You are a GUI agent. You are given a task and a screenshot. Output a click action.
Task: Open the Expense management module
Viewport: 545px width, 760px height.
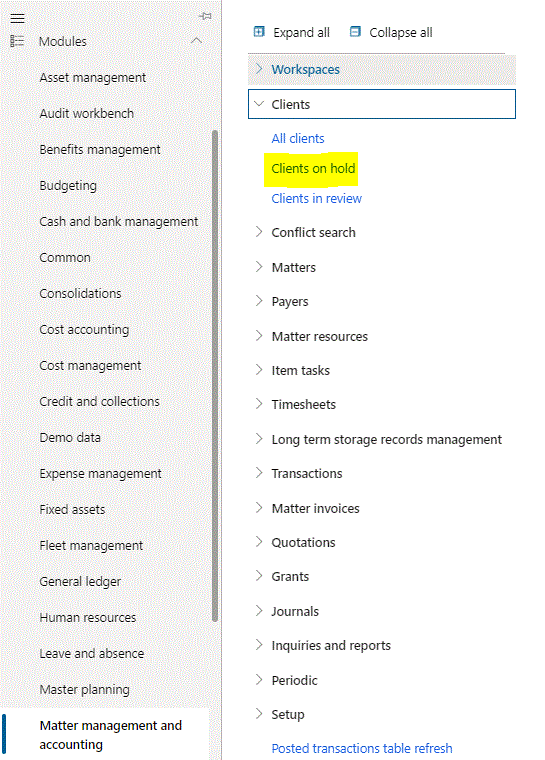pyautogui.click(x=100, y=474)
